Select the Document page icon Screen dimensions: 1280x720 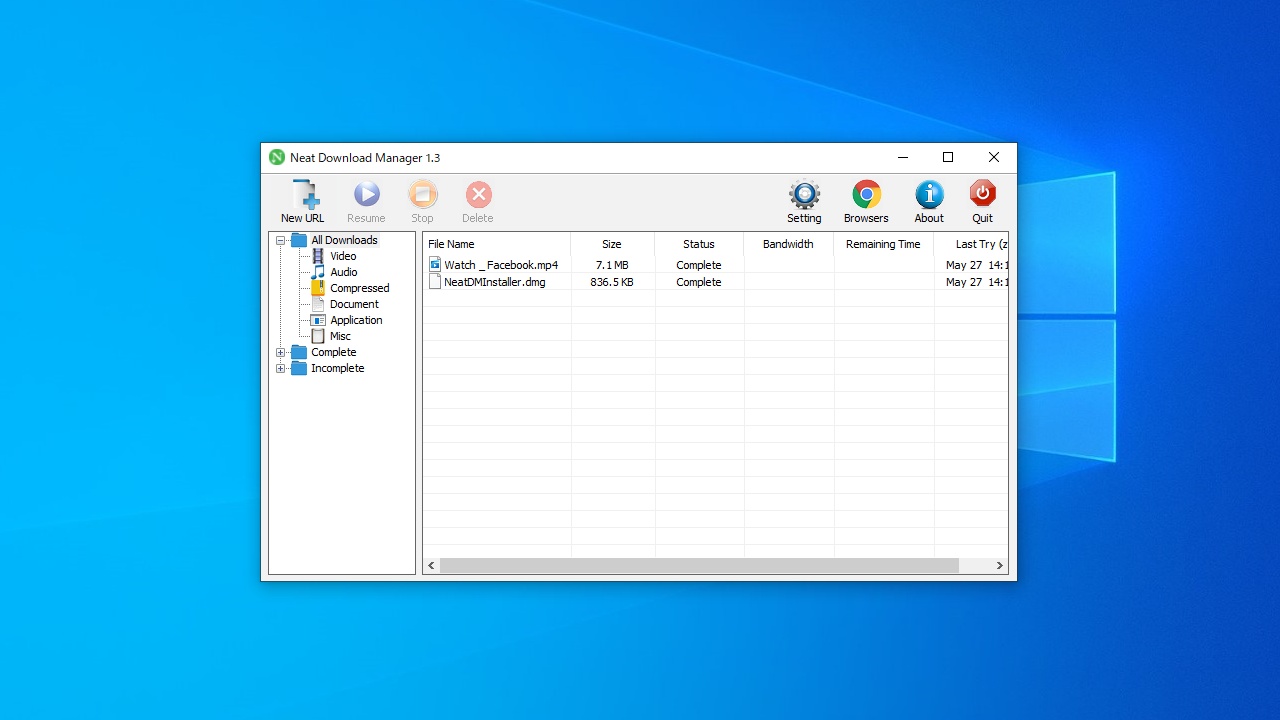point(318,304)
